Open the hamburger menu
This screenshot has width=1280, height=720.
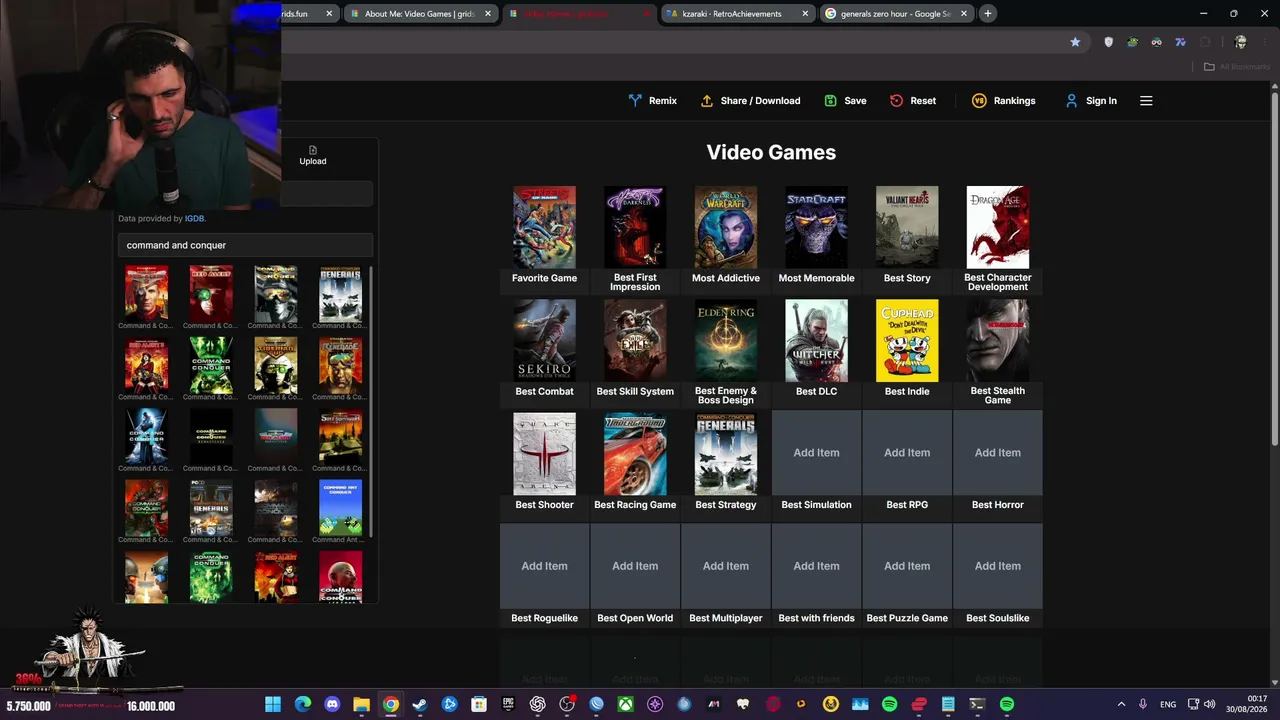click(x=1146, y=101)
